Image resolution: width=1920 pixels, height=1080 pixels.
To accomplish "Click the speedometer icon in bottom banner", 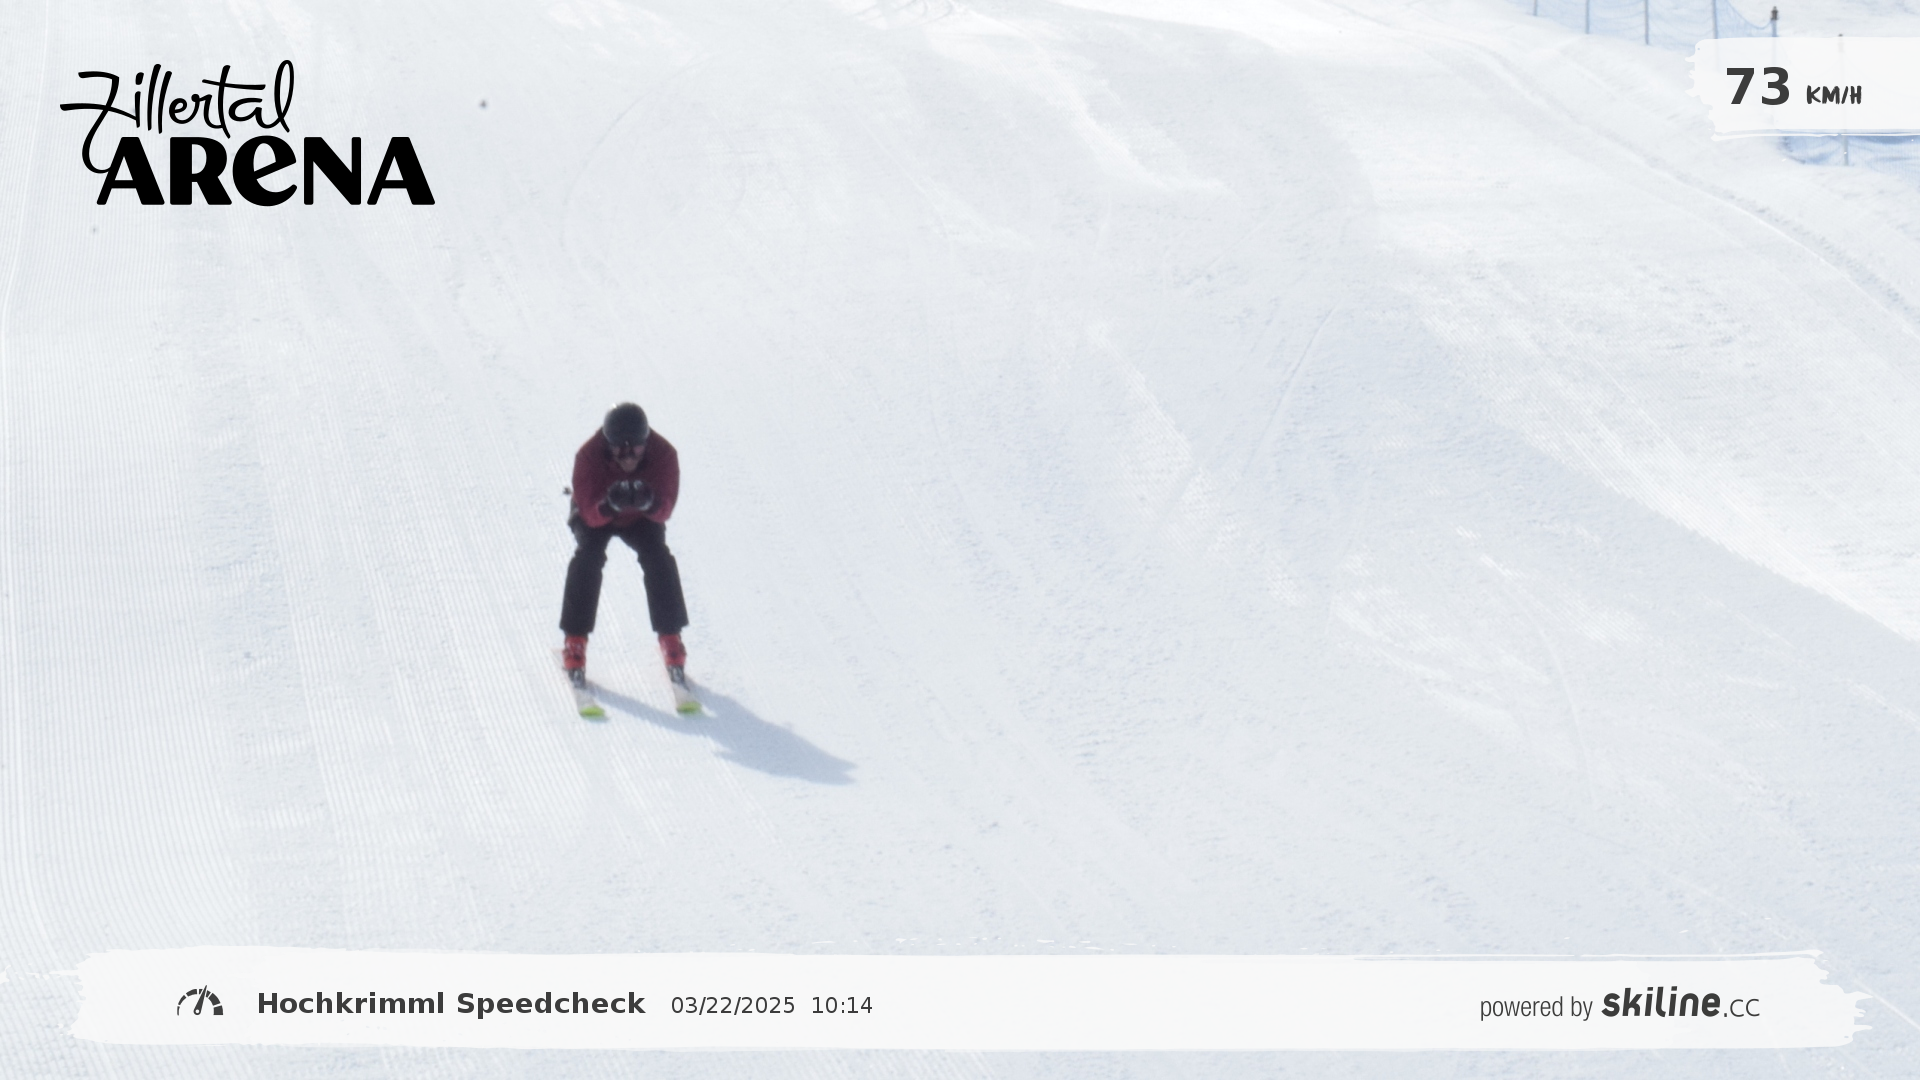I will coord(200,1002).
